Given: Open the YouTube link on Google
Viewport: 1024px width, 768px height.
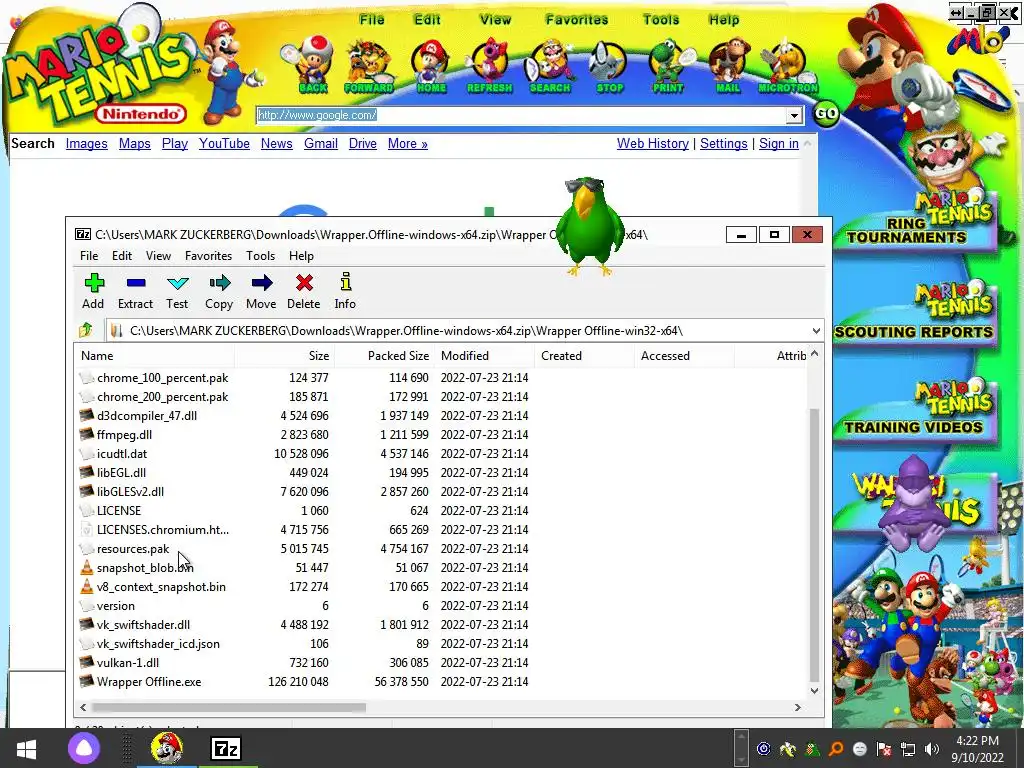Looking at the screenshot, I should [x=224, y=144].
